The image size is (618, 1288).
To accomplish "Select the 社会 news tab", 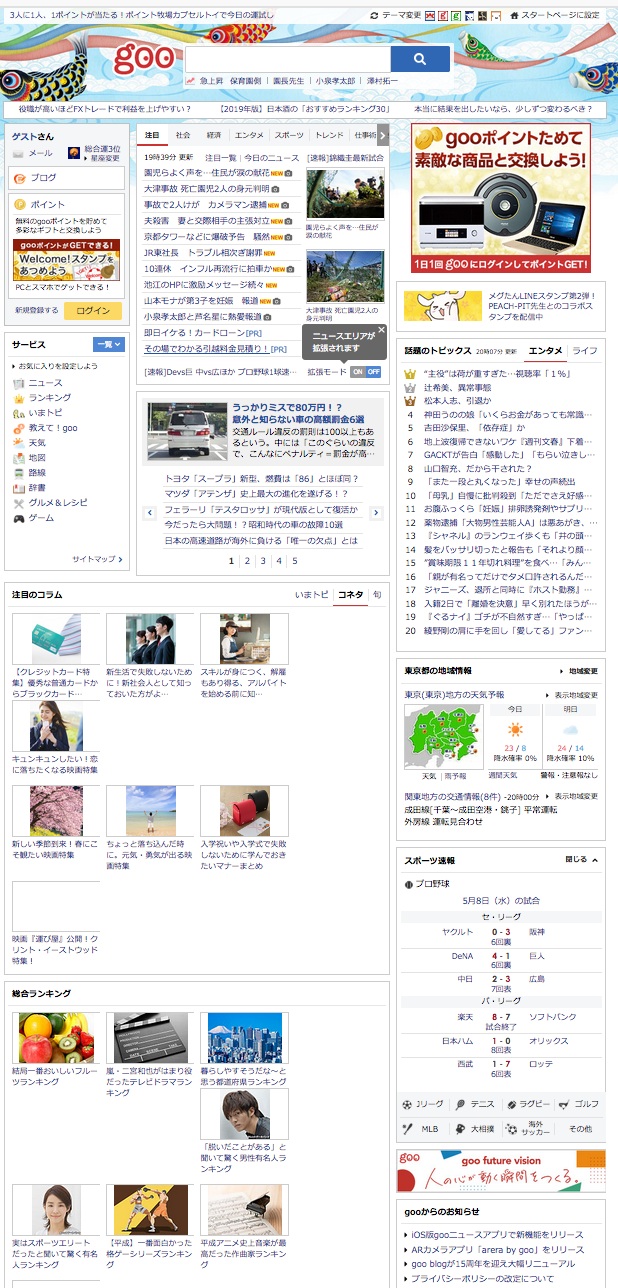I will click(183, 135).
